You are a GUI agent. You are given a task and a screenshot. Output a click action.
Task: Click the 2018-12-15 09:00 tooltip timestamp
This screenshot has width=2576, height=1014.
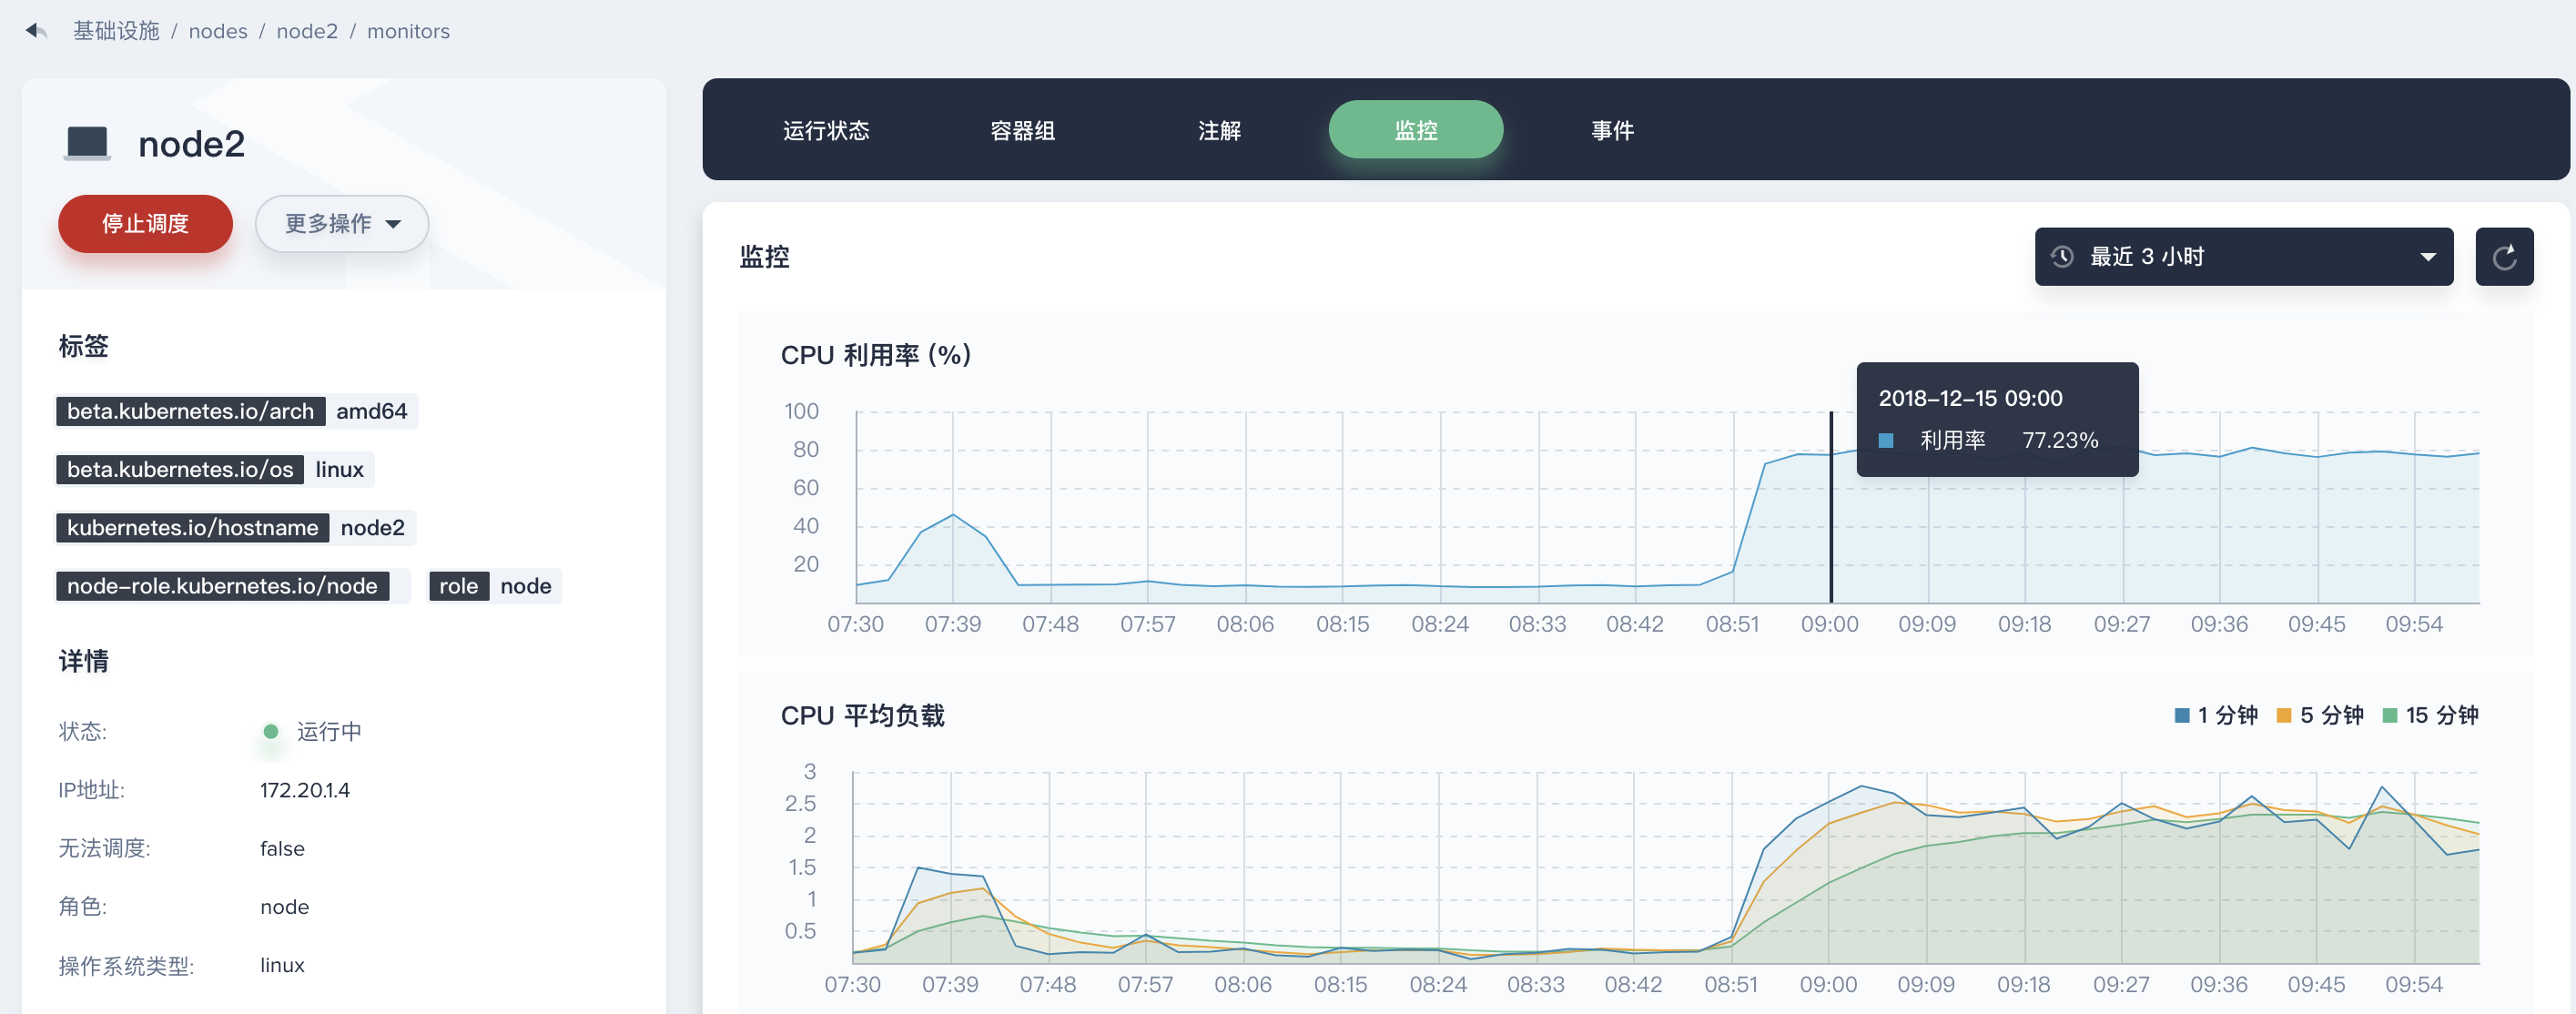click(x=1970, y=398)
